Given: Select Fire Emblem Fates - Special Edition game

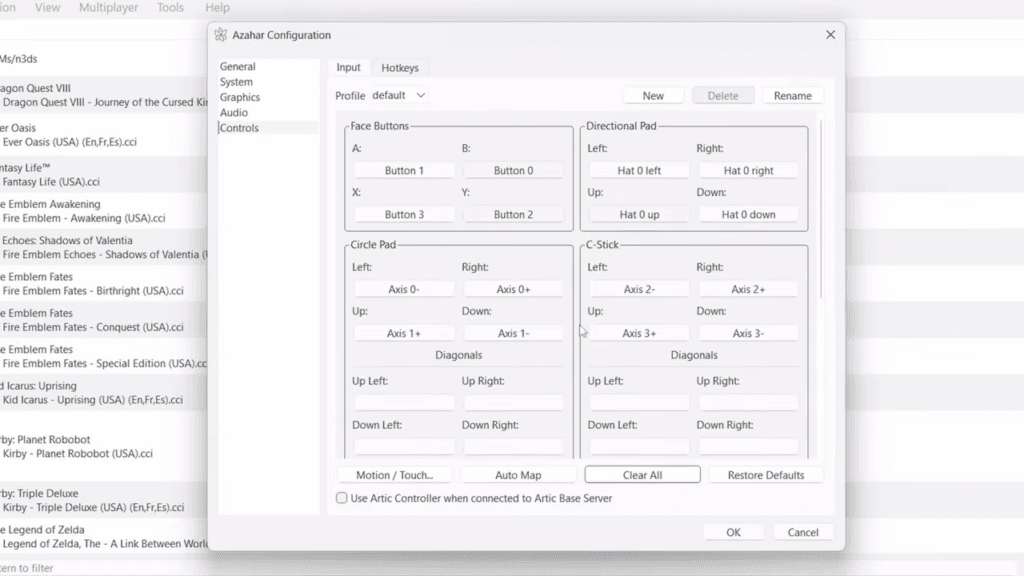Looking at the screenshot, I should pyautogui.click(x=103, y=357).
